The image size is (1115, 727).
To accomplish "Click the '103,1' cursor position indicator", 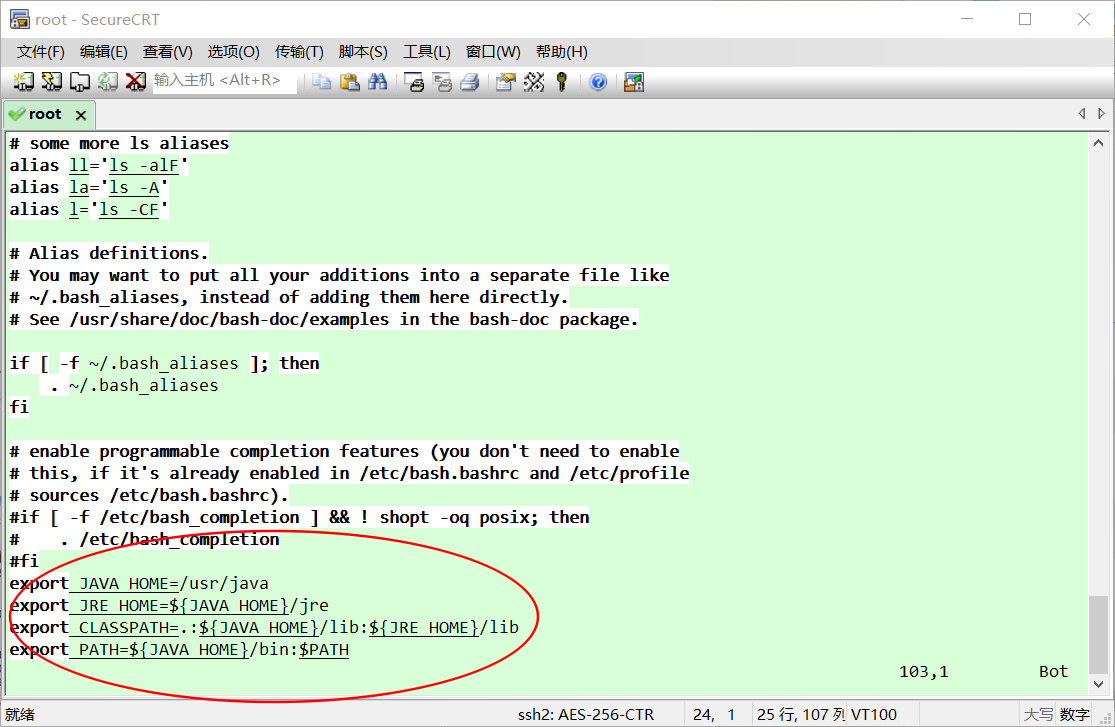I will pyautogui.click(x=924, y=672).
